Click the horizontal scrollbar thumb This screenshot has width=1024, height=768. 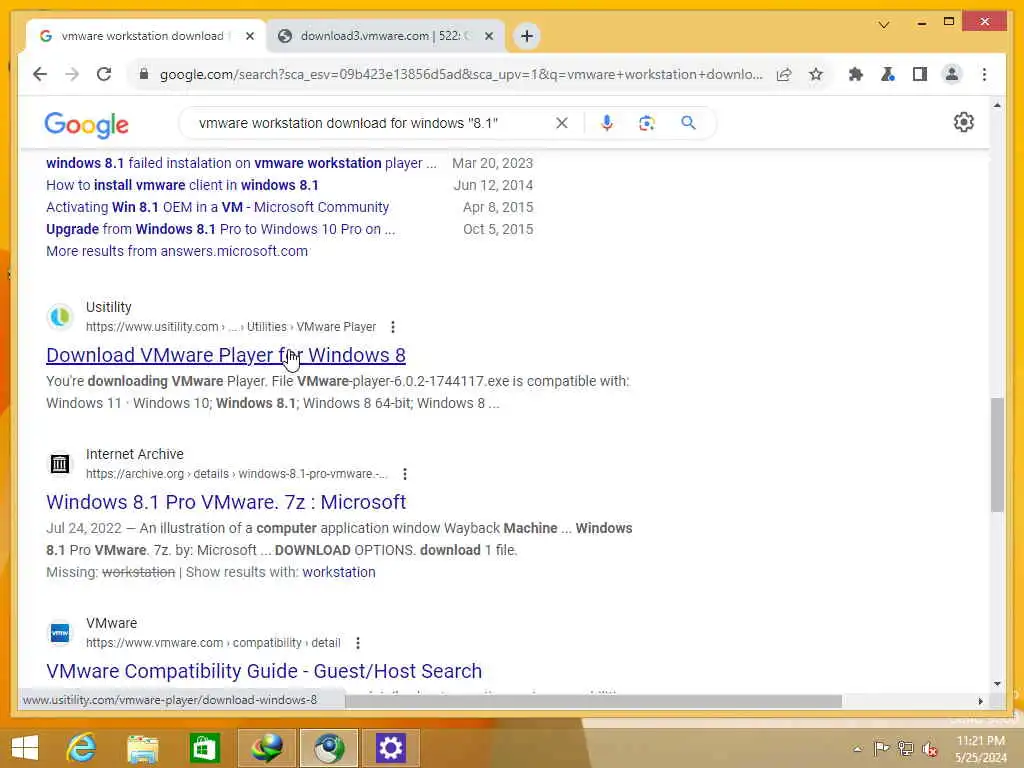pyautogui.click(x=593, y=701)
